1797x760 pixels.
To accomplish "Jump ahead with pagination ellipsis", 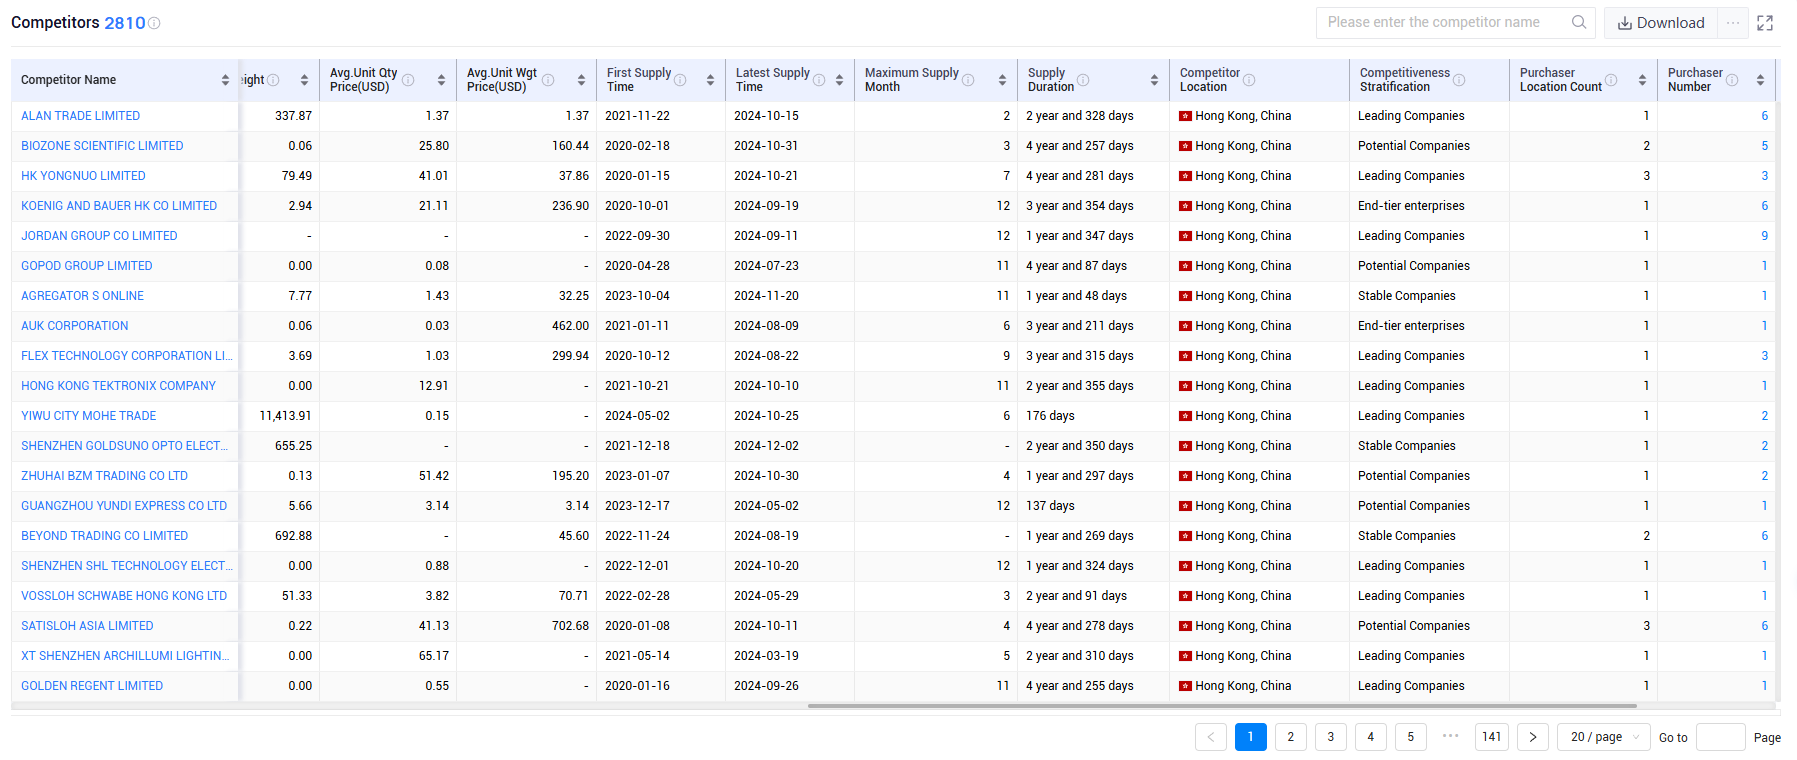I will (x=1451, y=736).
